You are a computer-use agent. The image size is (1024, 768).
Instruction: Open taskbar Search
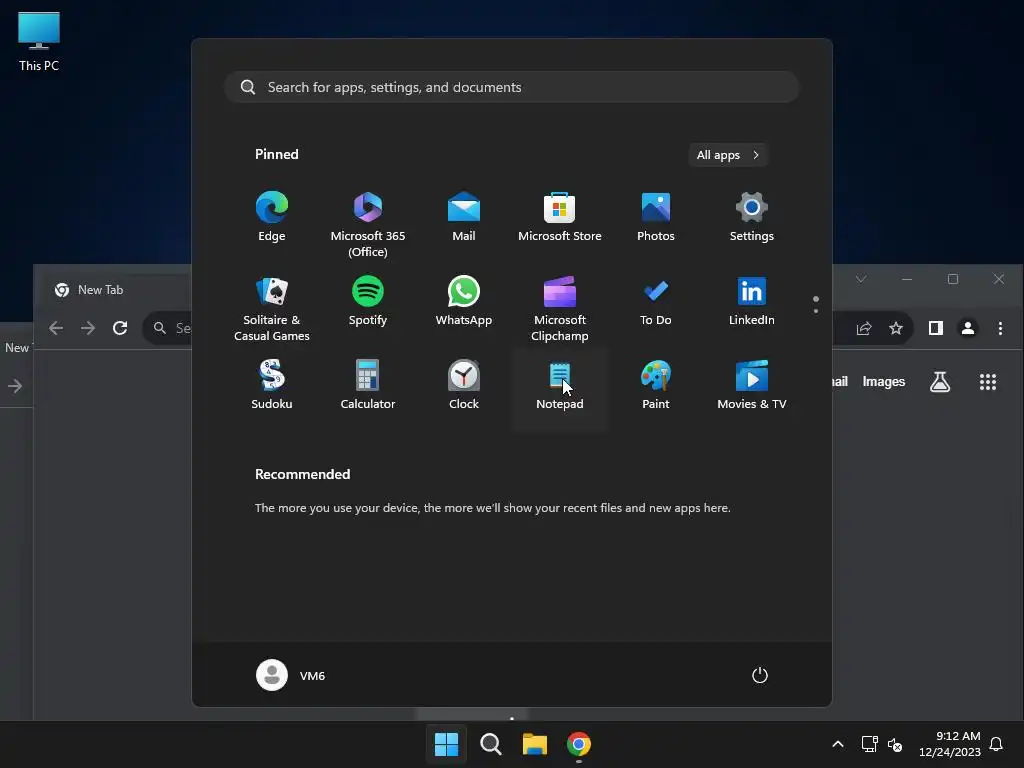tap(490, 744)
